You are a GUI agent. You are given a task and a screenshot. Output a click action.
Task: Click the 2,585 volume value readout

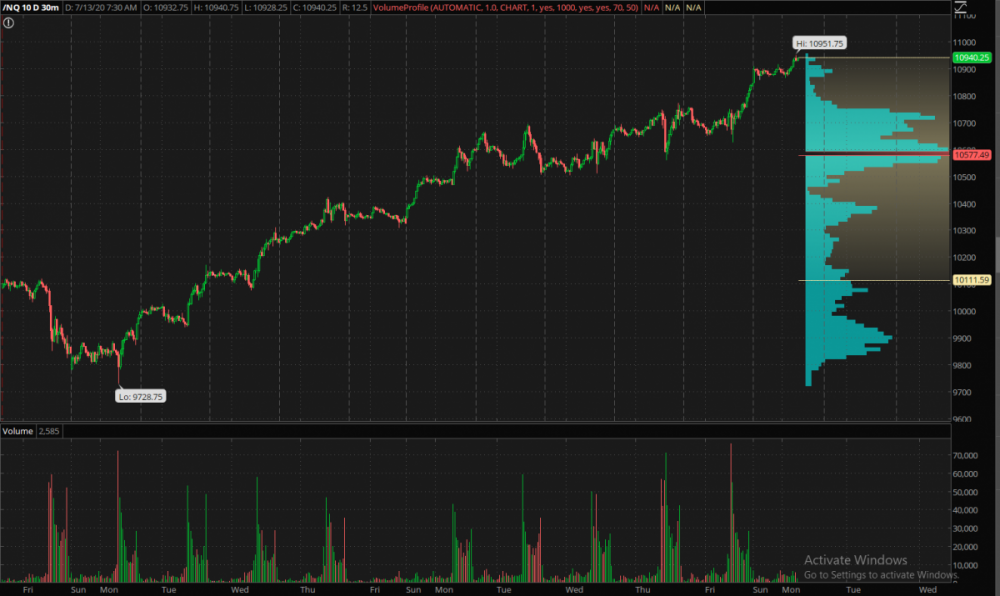click(49, 431)
